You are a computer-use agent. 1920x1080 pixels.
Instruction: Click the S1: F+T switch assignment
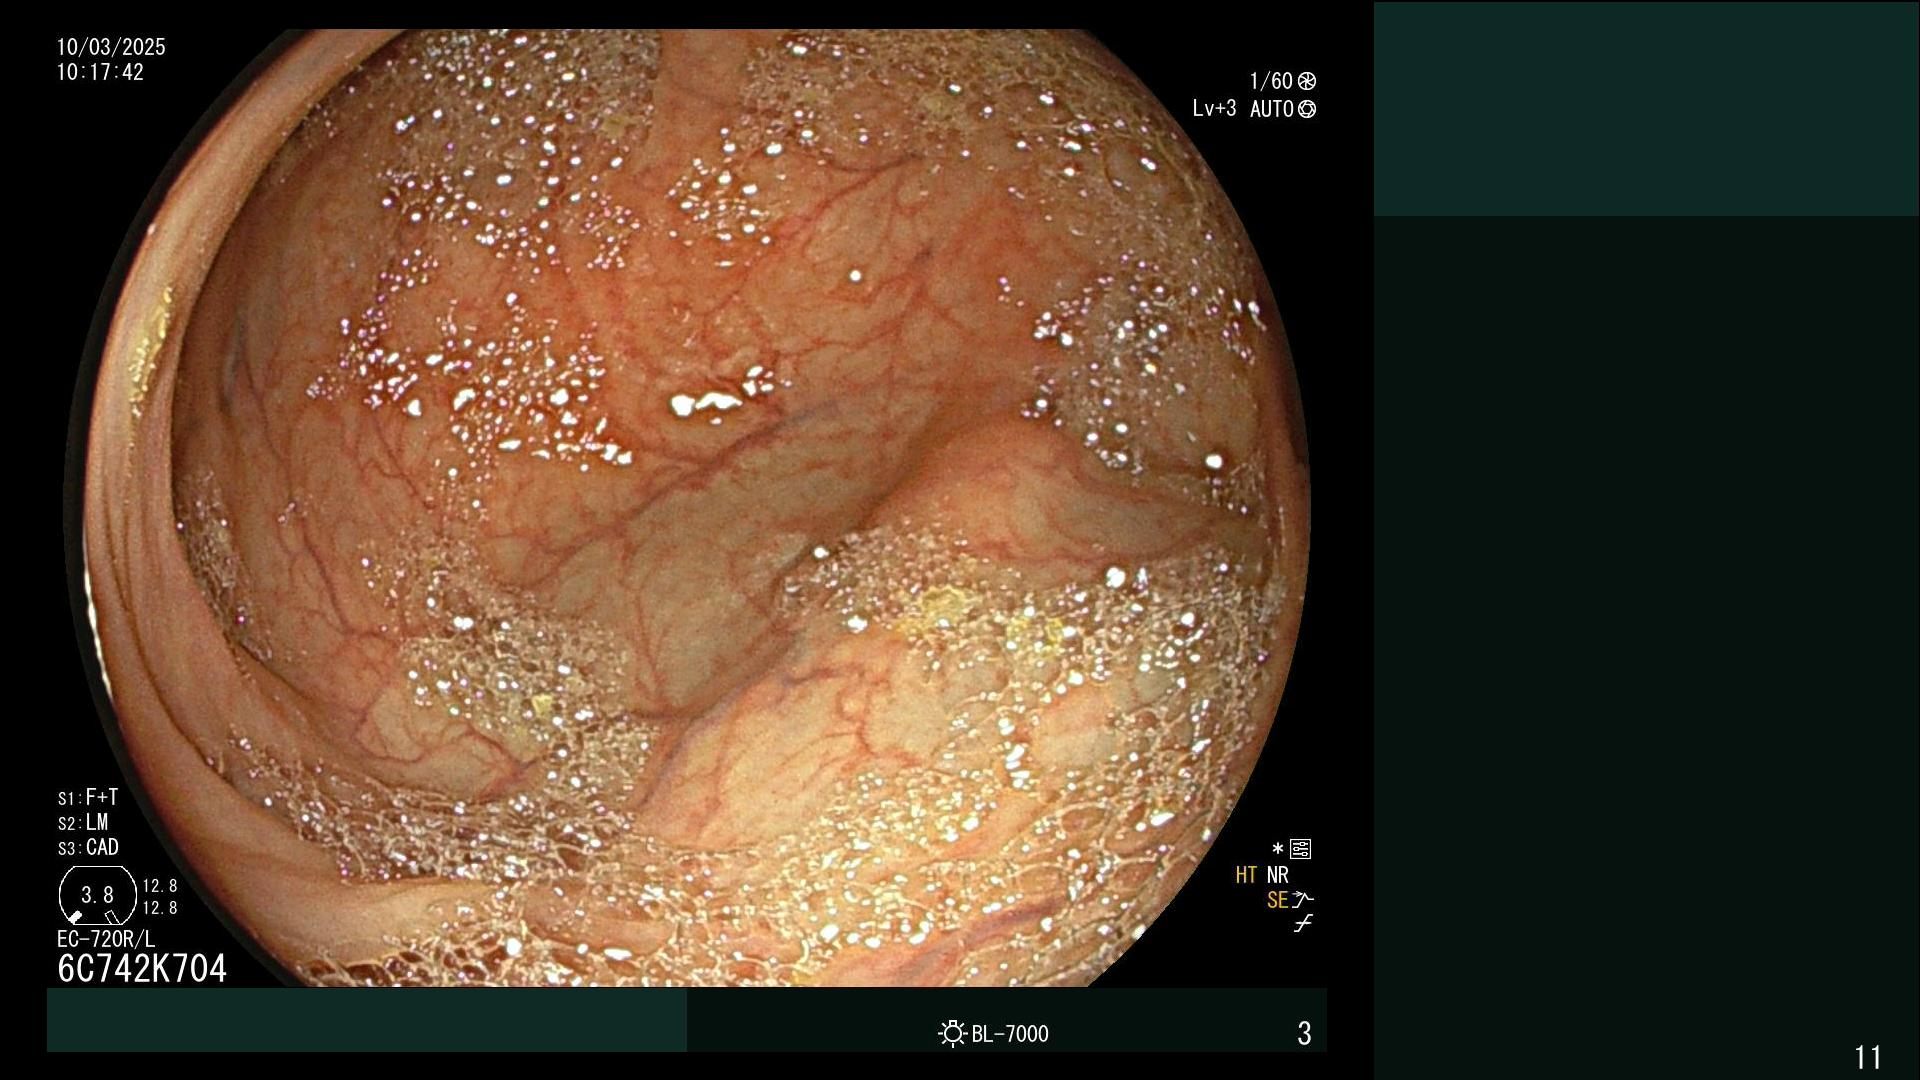pyautogui.click(x=88, y=797)
